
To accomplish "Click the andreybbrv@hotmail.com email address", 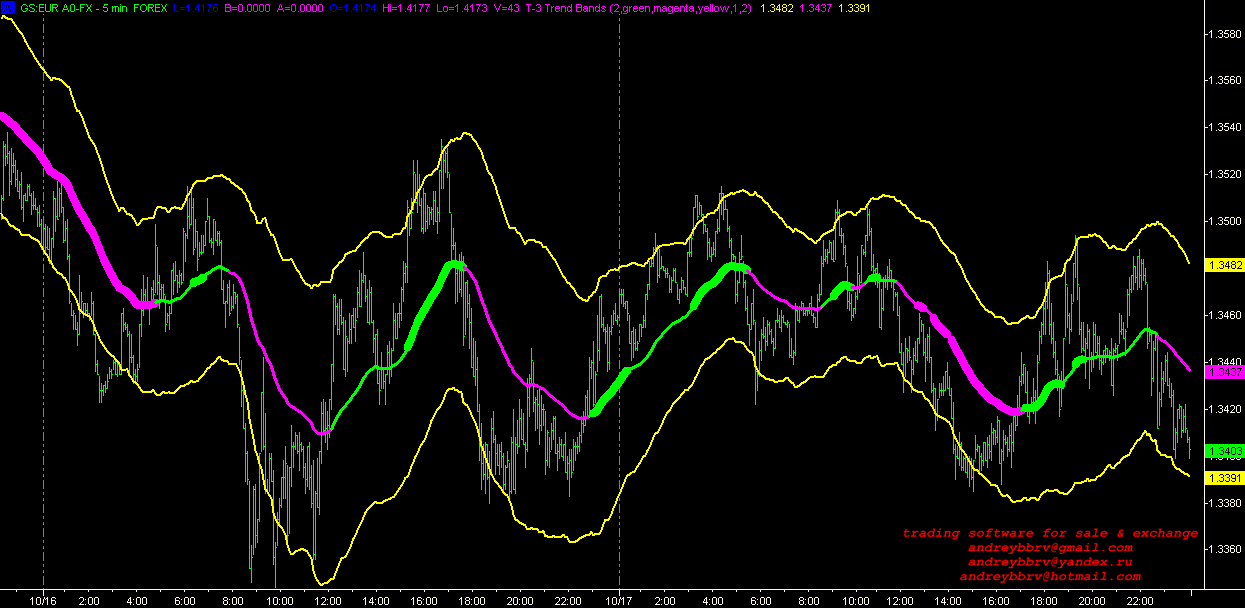I will (x=1050, y=577).
